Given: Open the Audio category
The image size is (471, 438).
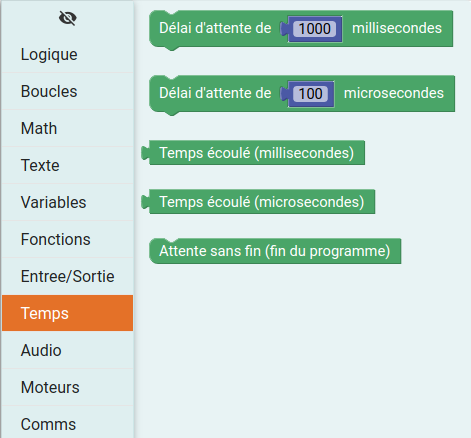Looking at the screenshot, I should click(67, 350).
